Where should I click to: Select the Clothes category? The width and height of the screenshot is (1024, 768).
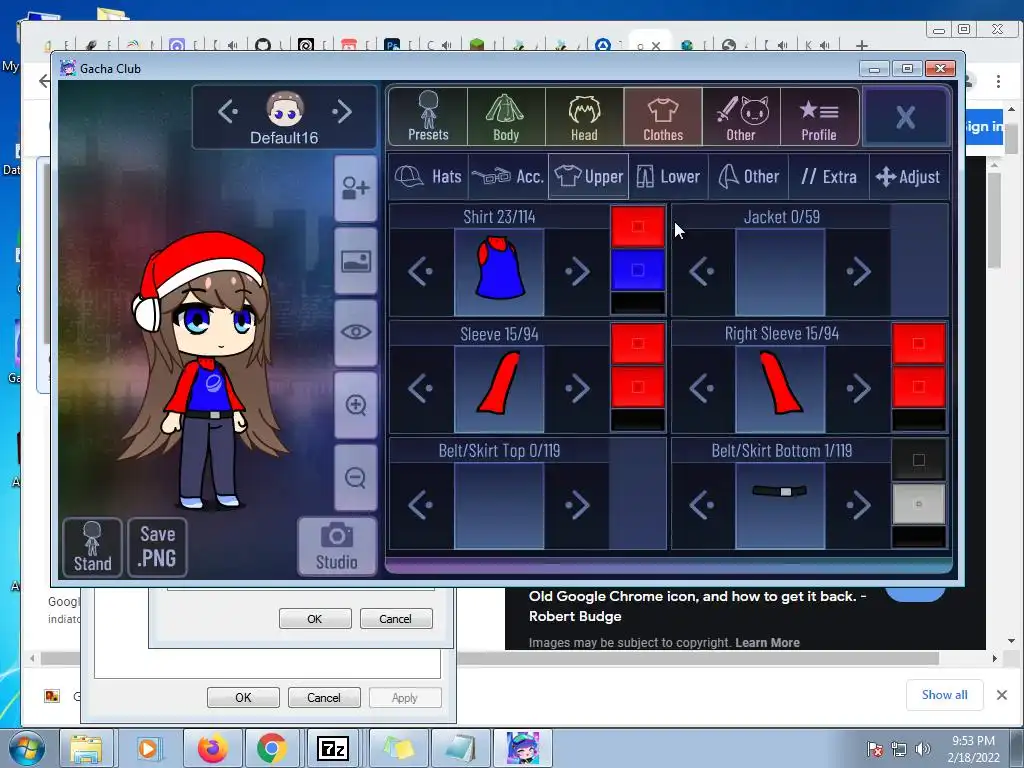pos(663,116)
